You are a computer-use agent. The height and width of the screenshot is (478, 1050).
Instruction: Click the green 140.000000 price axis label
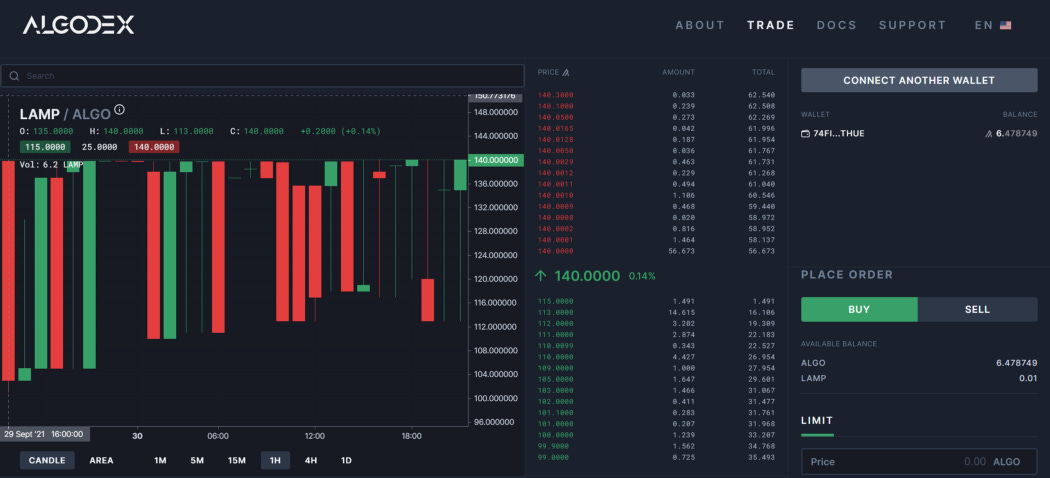tap(496, 160)
